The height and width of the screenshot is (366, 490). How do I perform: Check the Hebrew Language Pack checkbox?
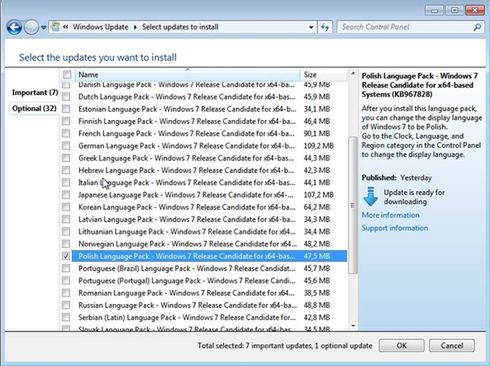[x=66, y=170]
